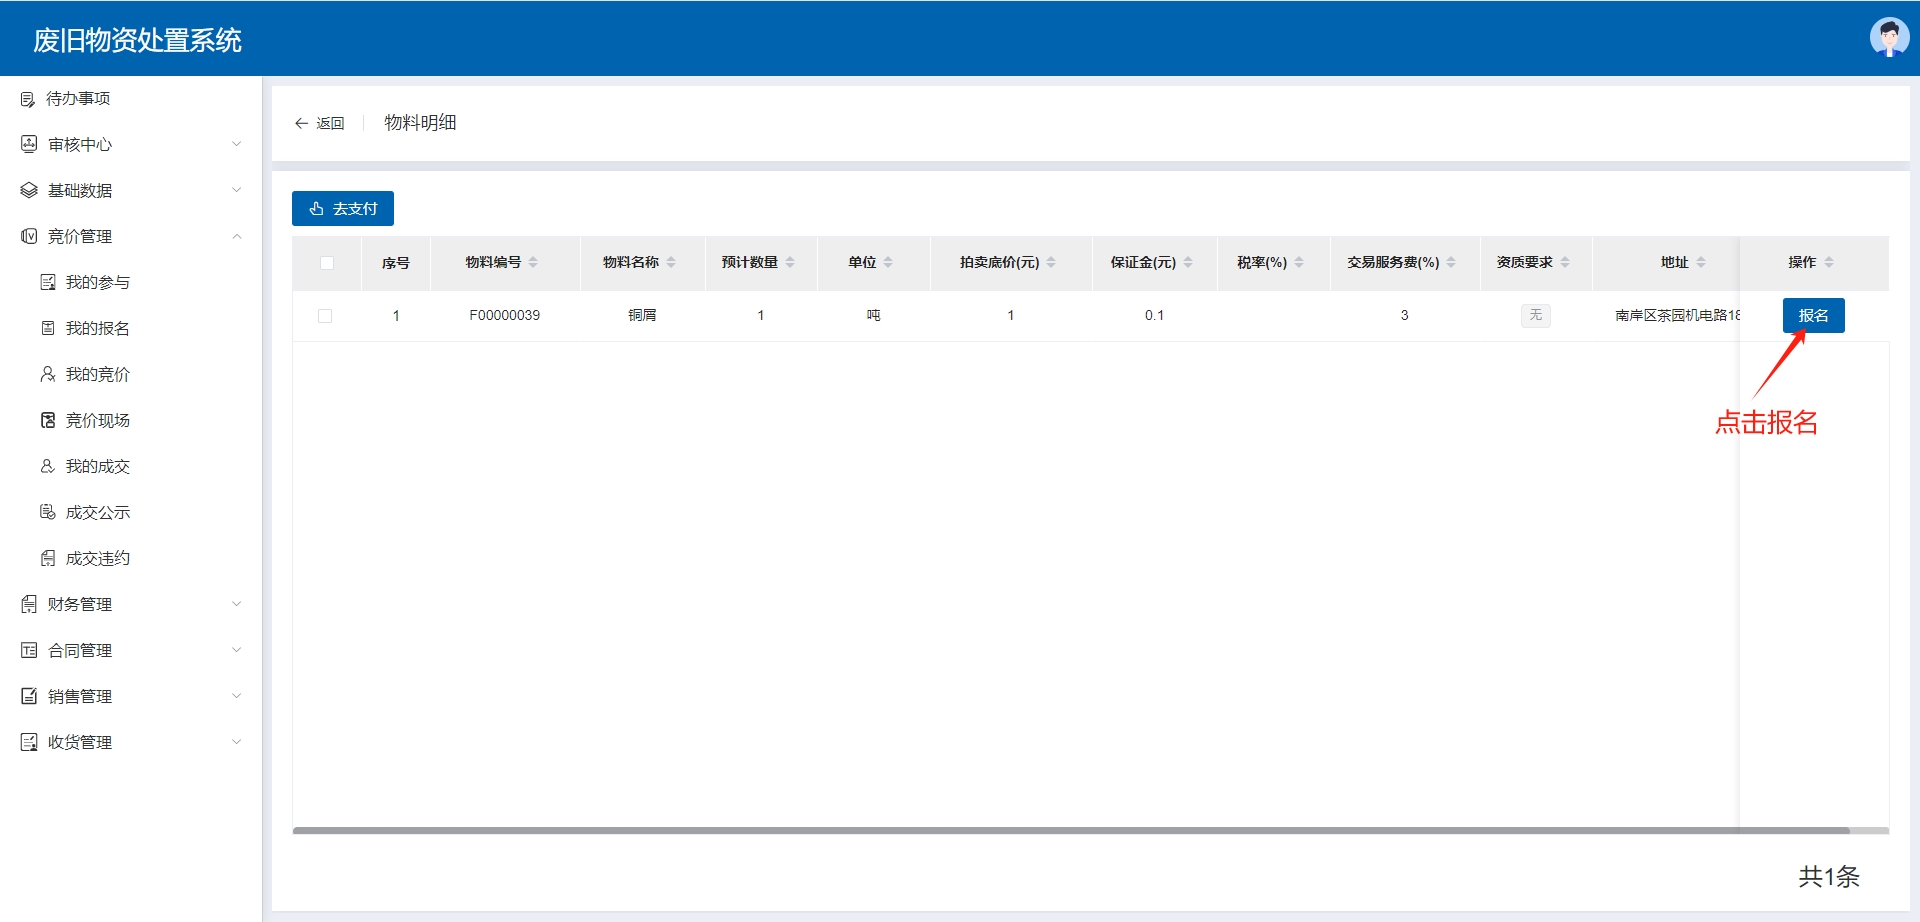The height and width of the screenshot is (922, 1920).
Task: Expand the 财务管理 menu chevron
Action: coord(236,604)
